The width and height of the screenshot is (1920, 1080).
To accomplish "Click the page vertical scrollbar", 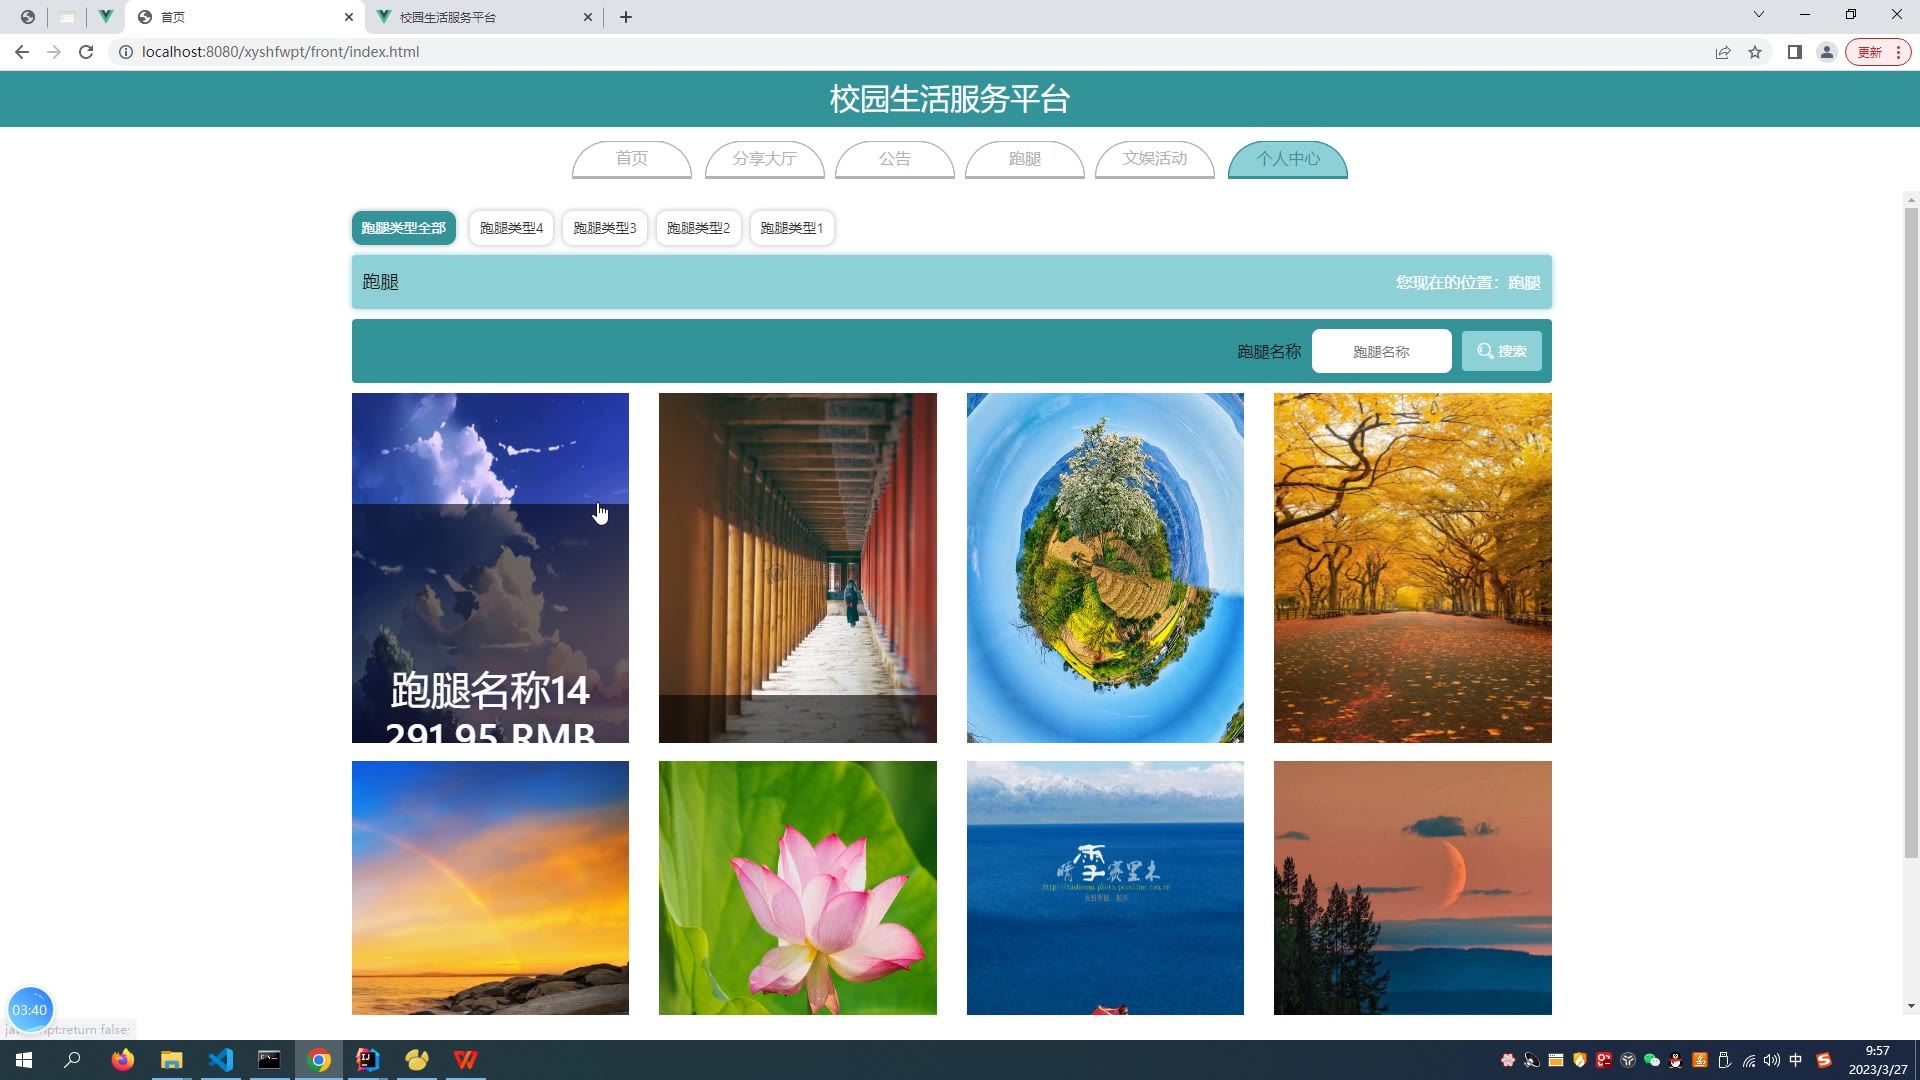I will click(x=1911, y=530).
